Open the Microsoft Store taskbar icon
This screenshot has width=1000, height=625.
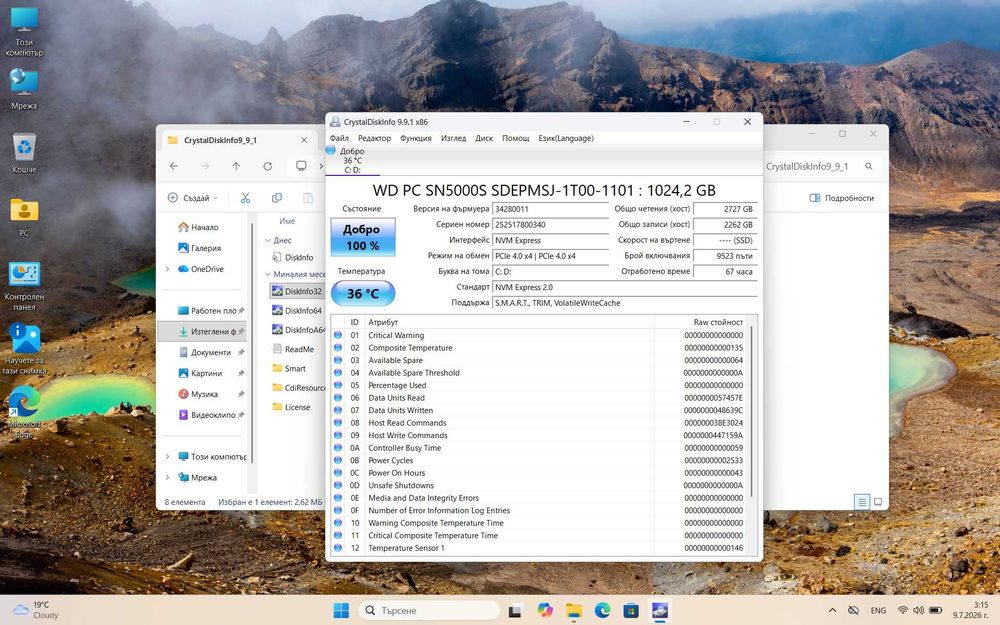pos(631,610)
